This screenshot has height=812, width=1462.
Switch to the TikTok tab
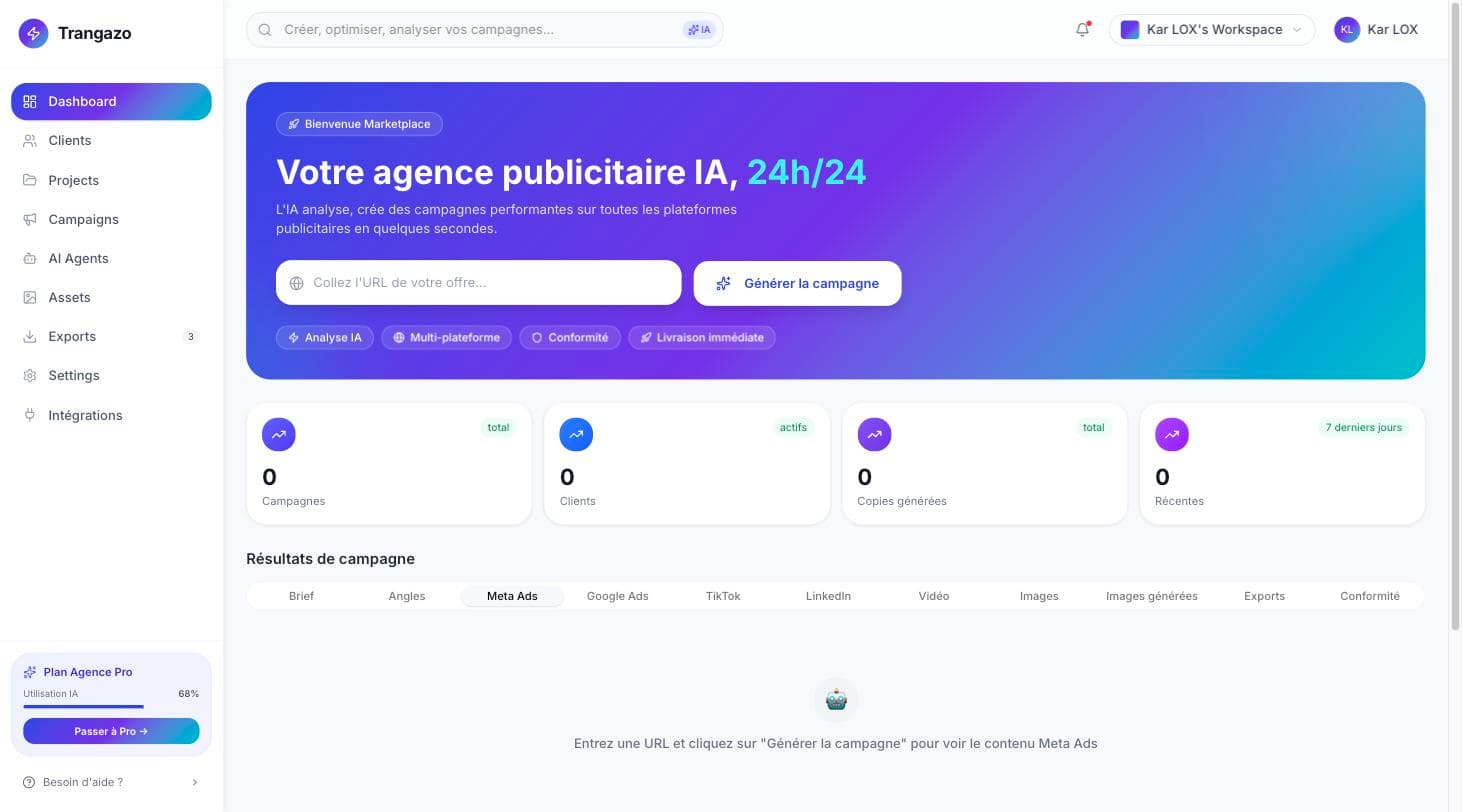(x=723, y=596)
